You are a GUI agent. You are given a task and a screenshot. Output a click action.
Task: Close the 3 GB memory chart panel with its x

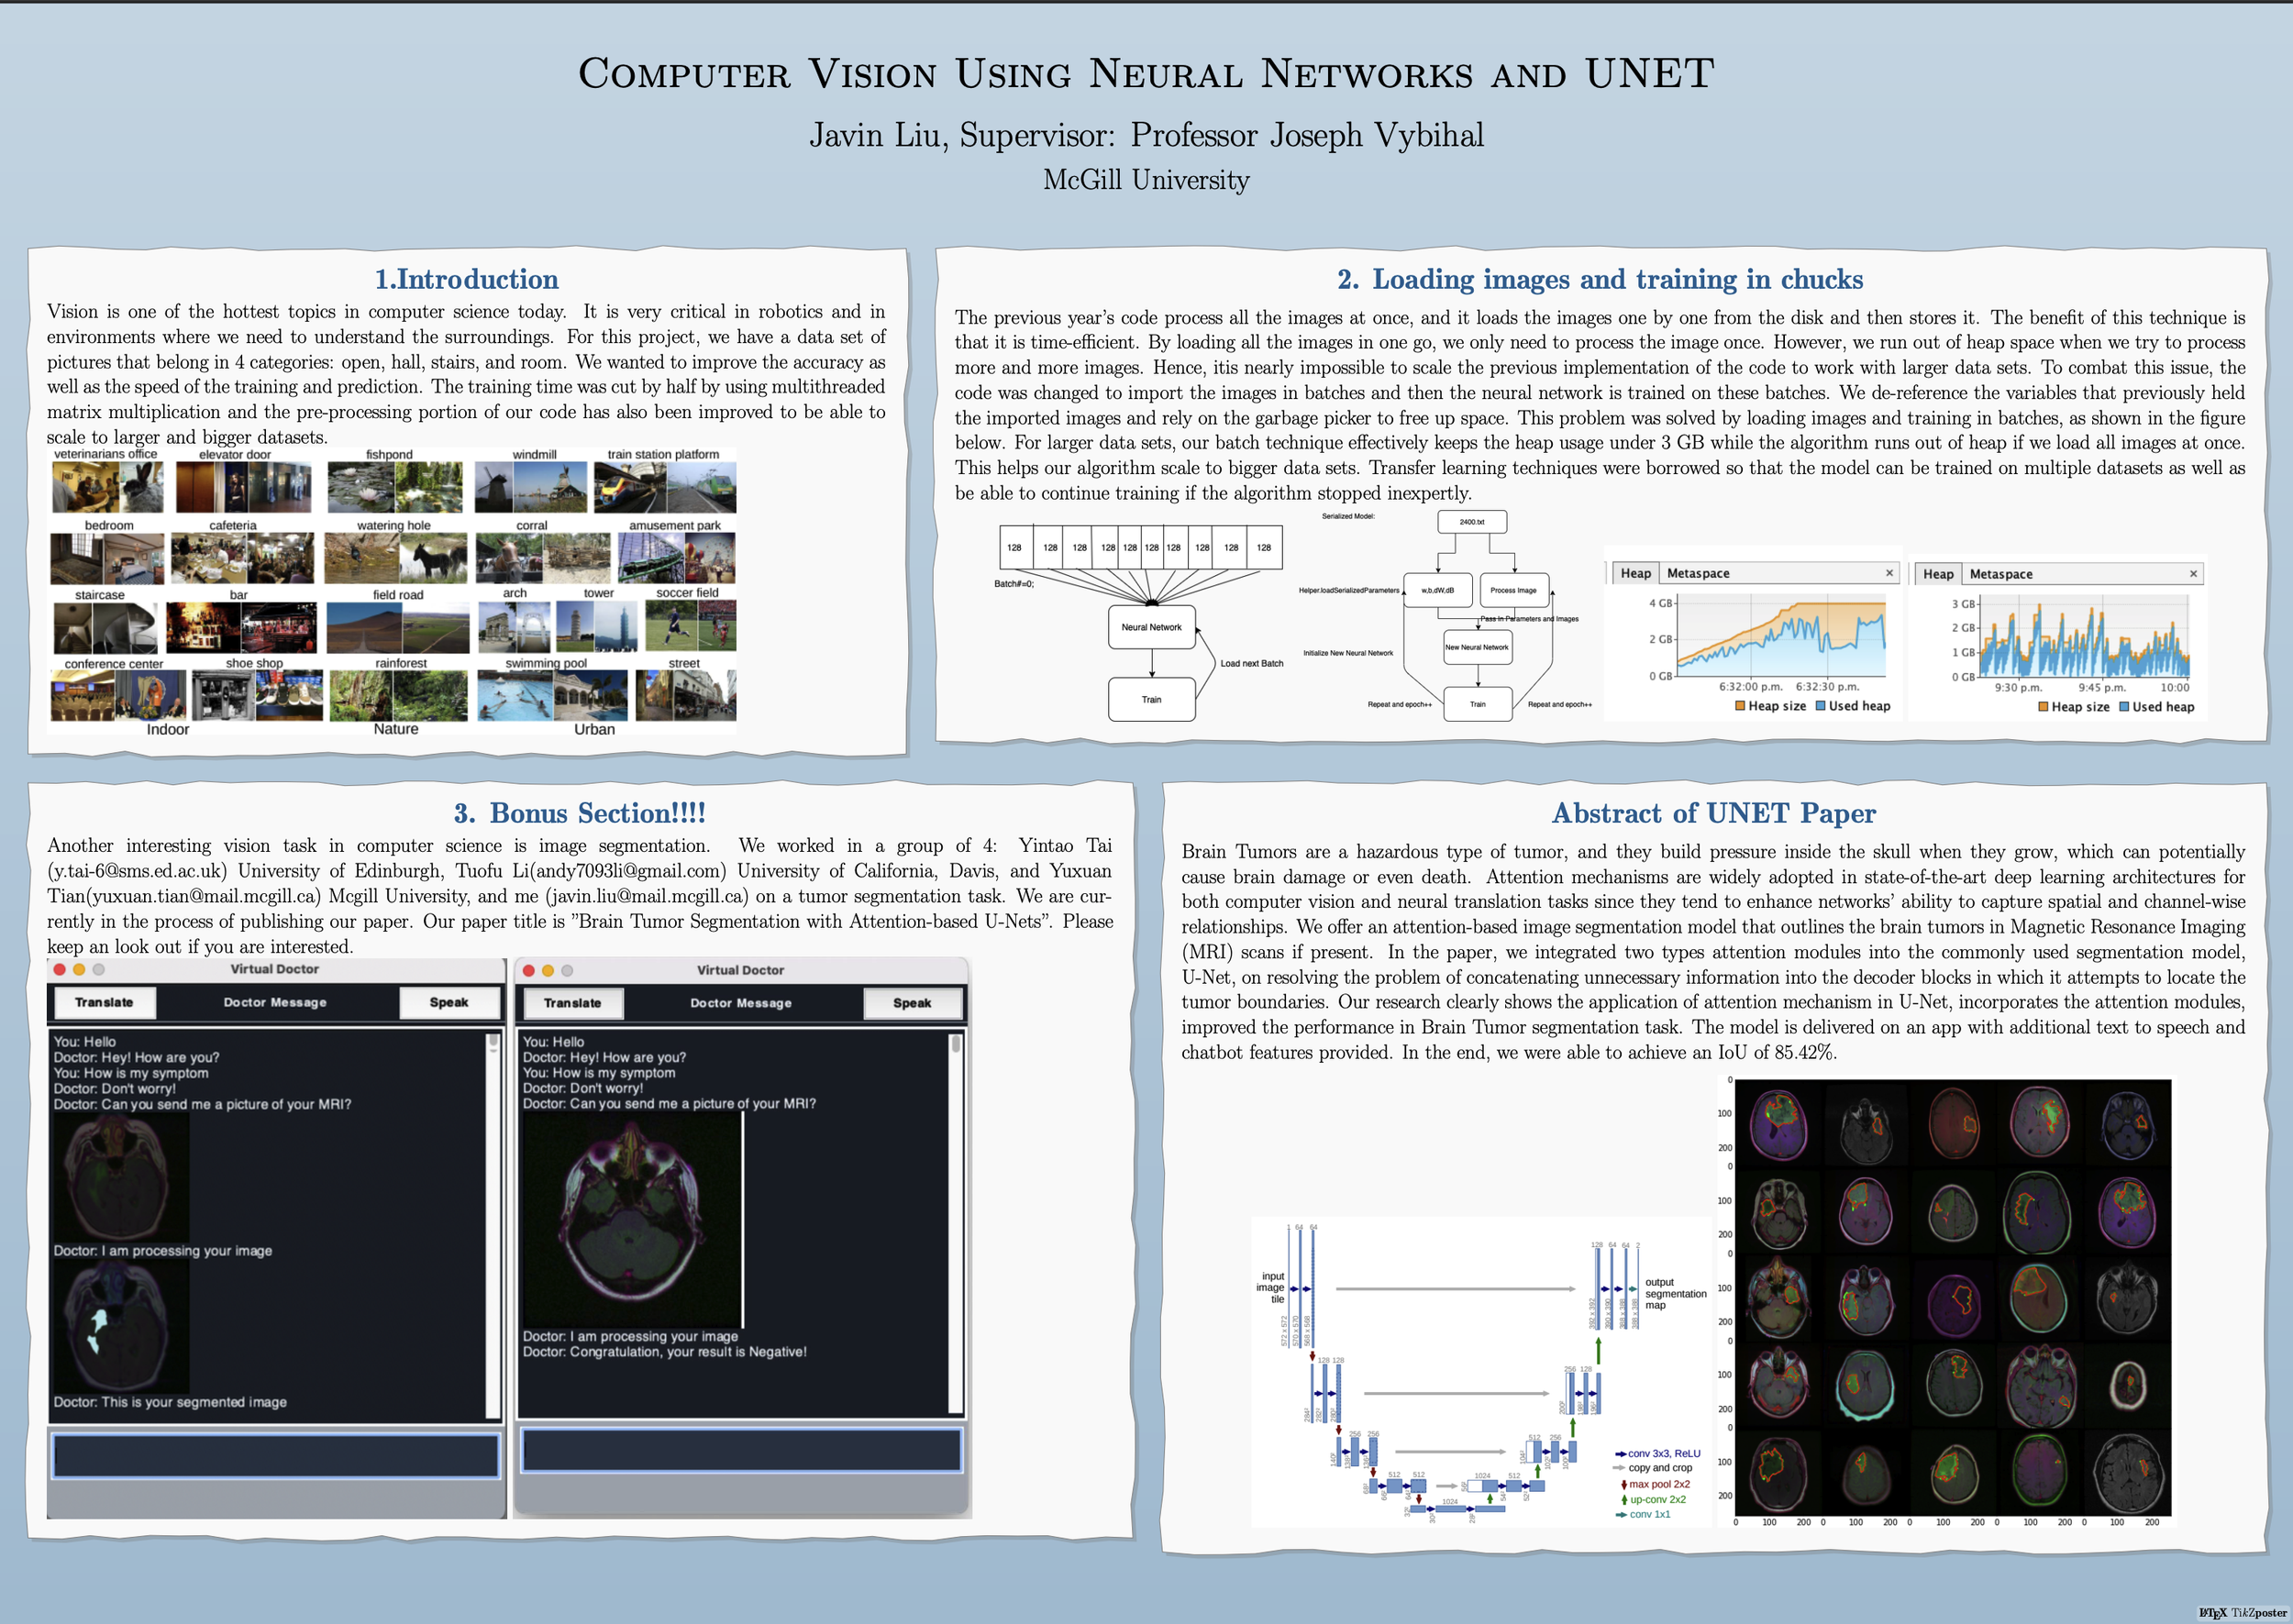2193,574
